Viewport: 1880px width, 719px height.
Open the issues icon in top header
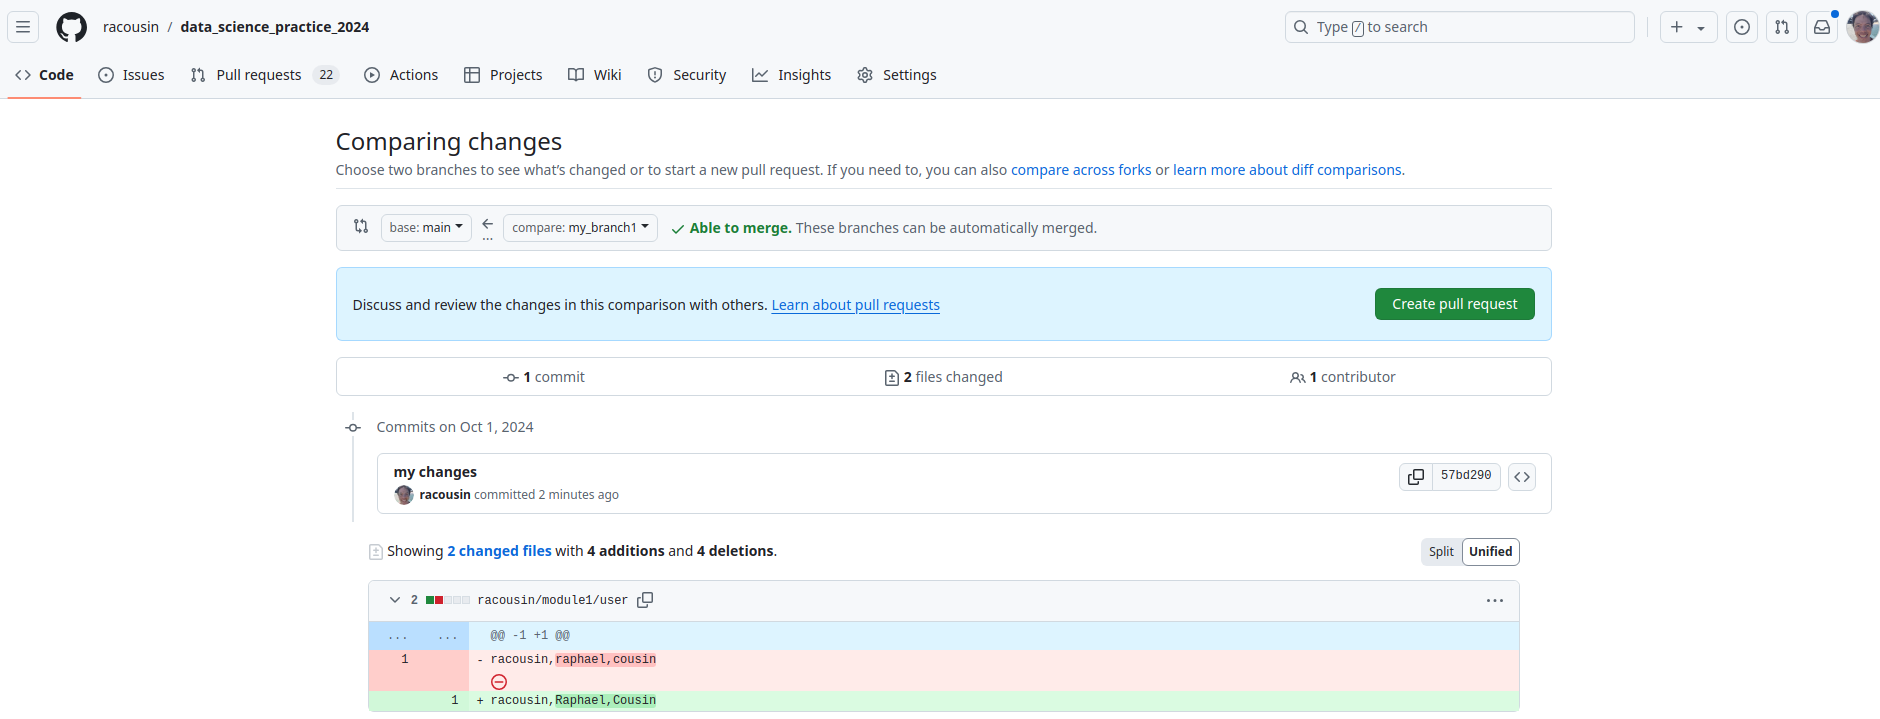coord(1742,27)
